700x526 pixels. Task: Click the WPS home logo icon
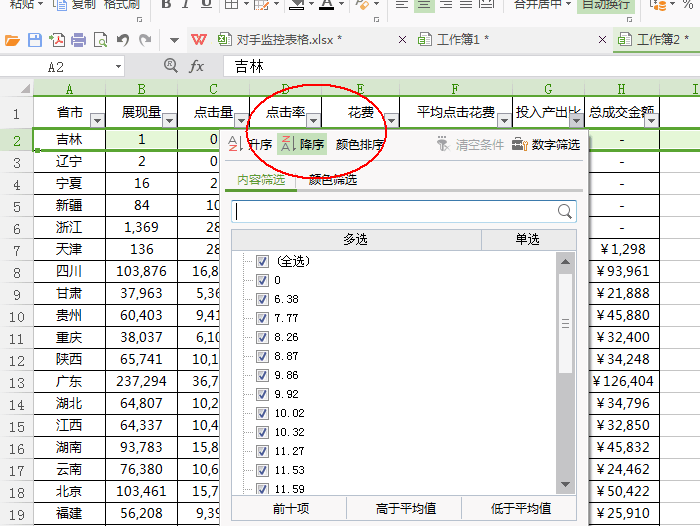199,40
